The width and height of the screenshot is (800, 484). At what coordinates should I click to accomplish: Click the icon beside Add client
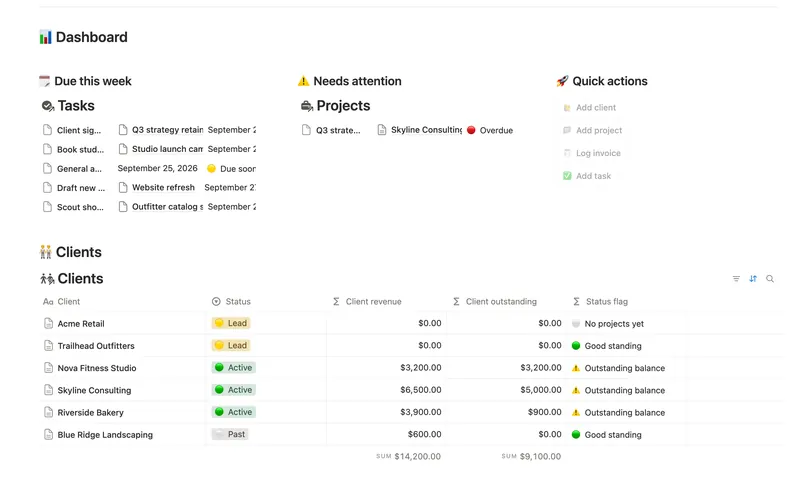click(x=567, y=108)
